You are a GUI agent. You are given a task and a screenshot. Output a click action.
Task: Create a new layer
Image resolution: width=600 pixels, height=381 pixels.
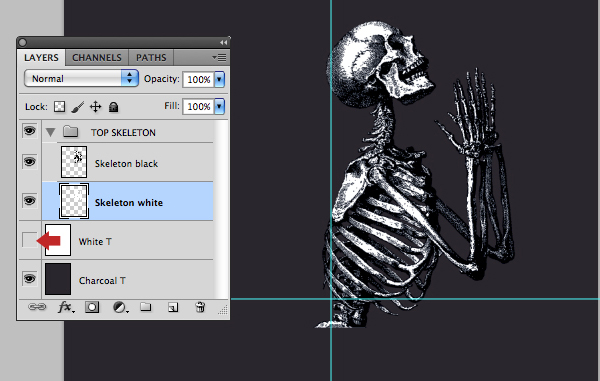click(x=173, y=307)
